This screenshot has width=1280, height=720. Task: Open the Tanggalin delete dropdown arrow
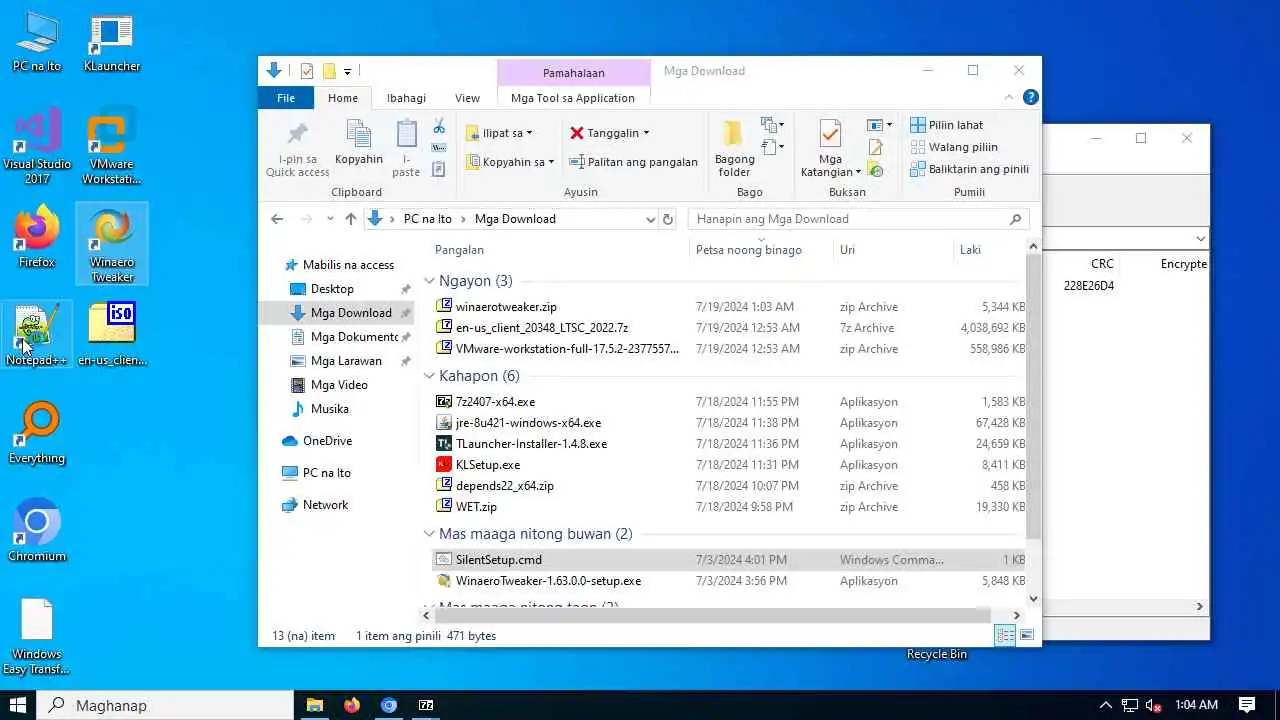point(646,133)
